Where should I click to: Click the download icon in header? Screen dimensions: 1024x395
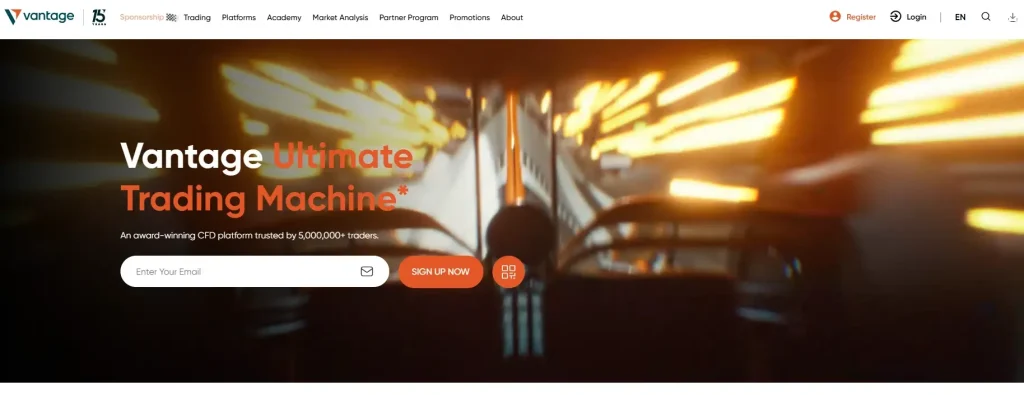click(x=1013, y=18)
